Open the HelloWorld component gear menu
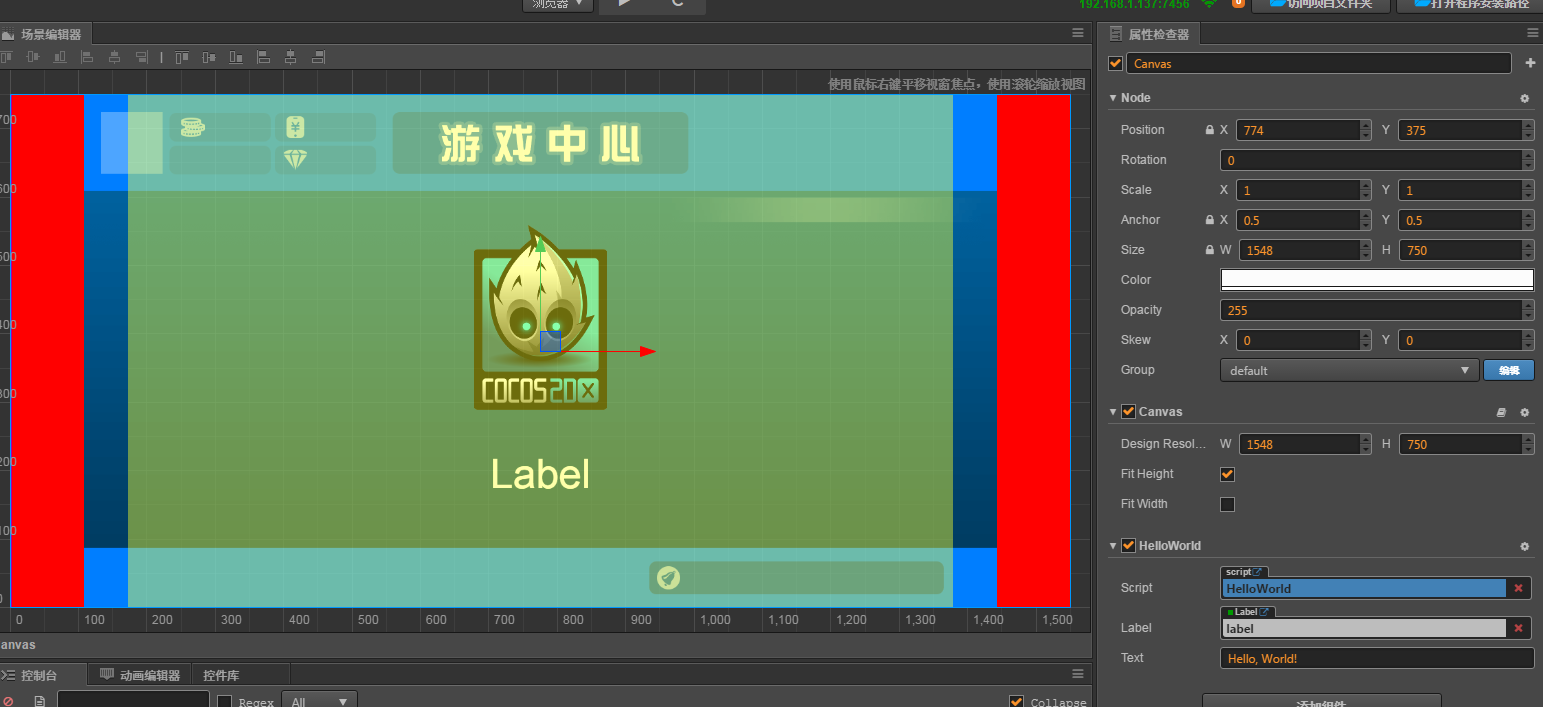This screenshot has width=1543, height=707. [x=1524, y=546]
